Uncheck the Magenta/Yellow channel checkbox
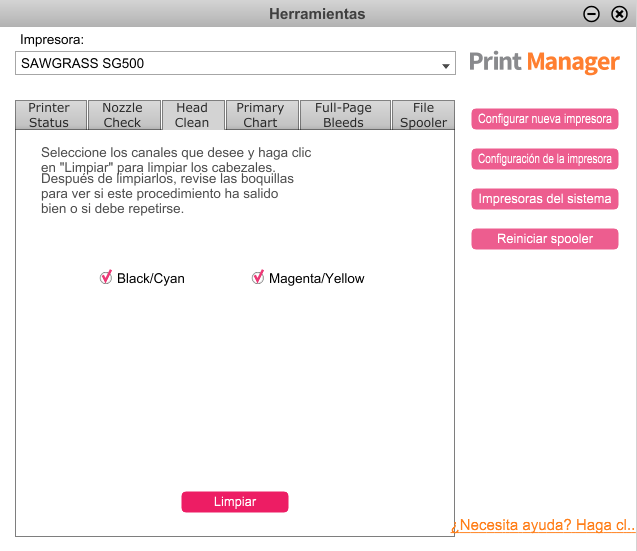 pos(258,278)
